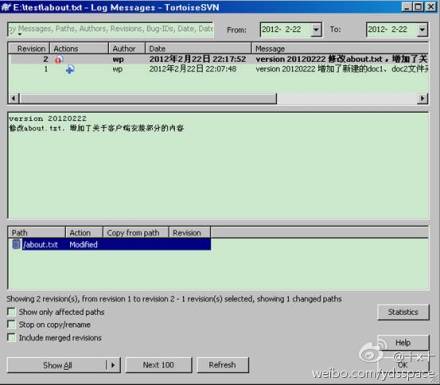
Task: Click the Refresh button
Action: tap(222, 365)
